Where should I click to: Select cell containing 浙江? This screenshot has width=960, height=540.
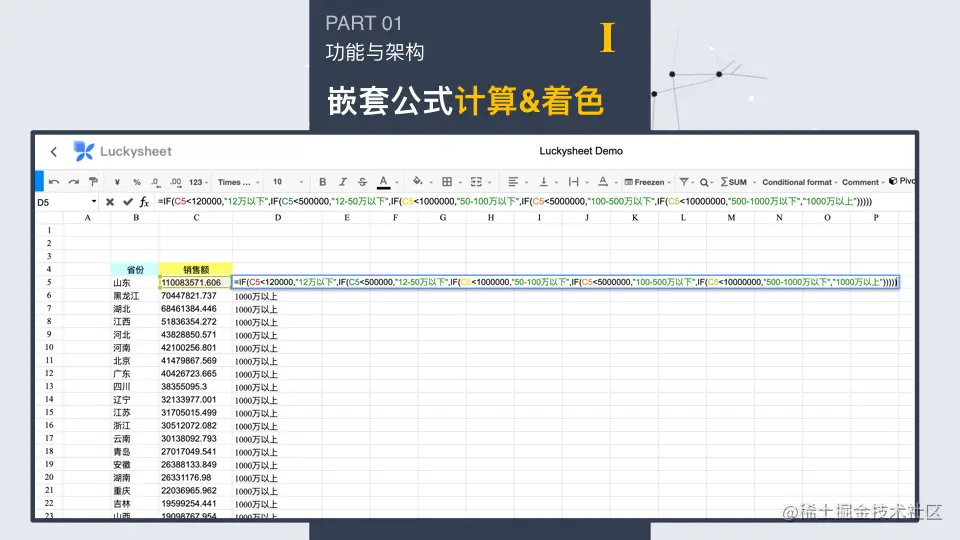135,426
